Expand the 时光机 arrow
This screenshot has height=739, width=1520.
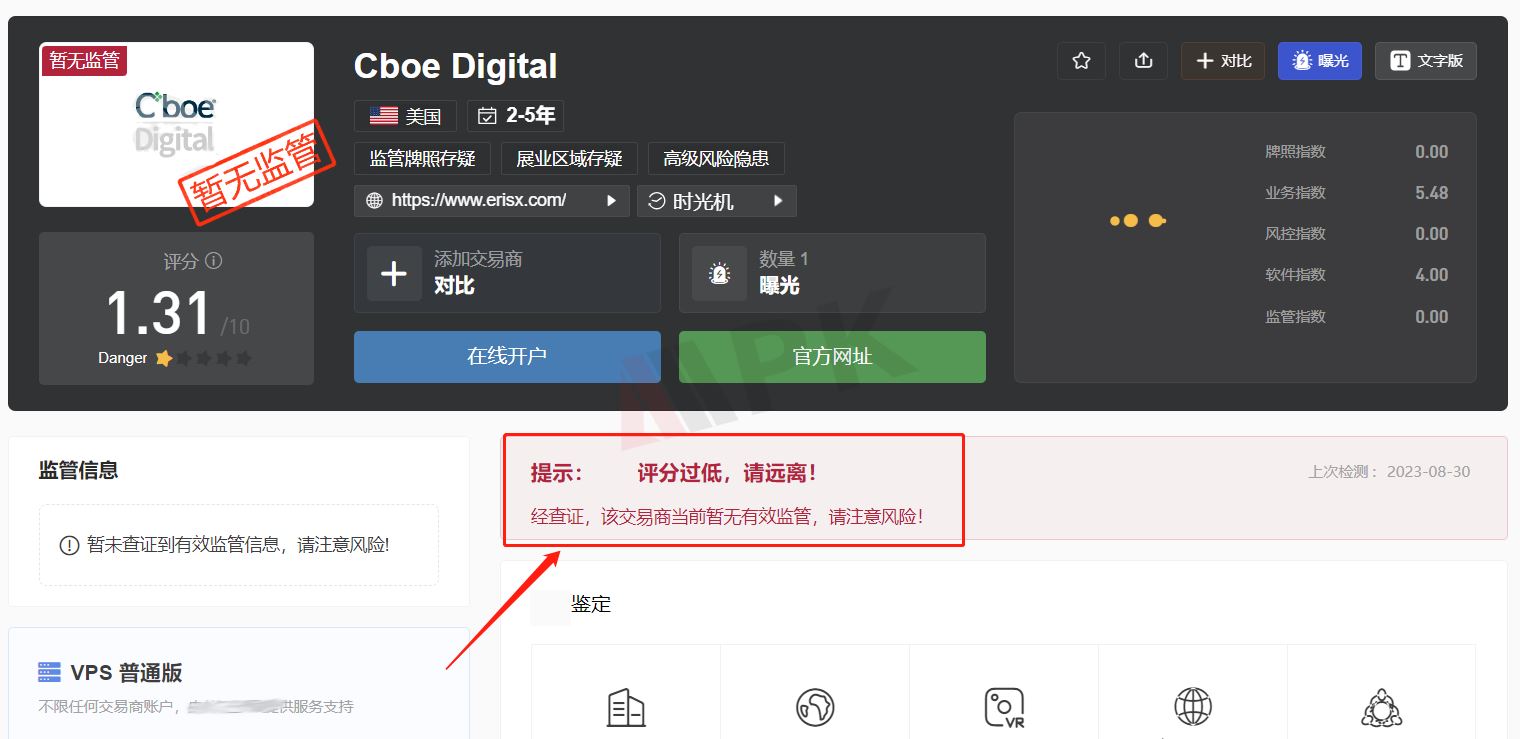777,201
